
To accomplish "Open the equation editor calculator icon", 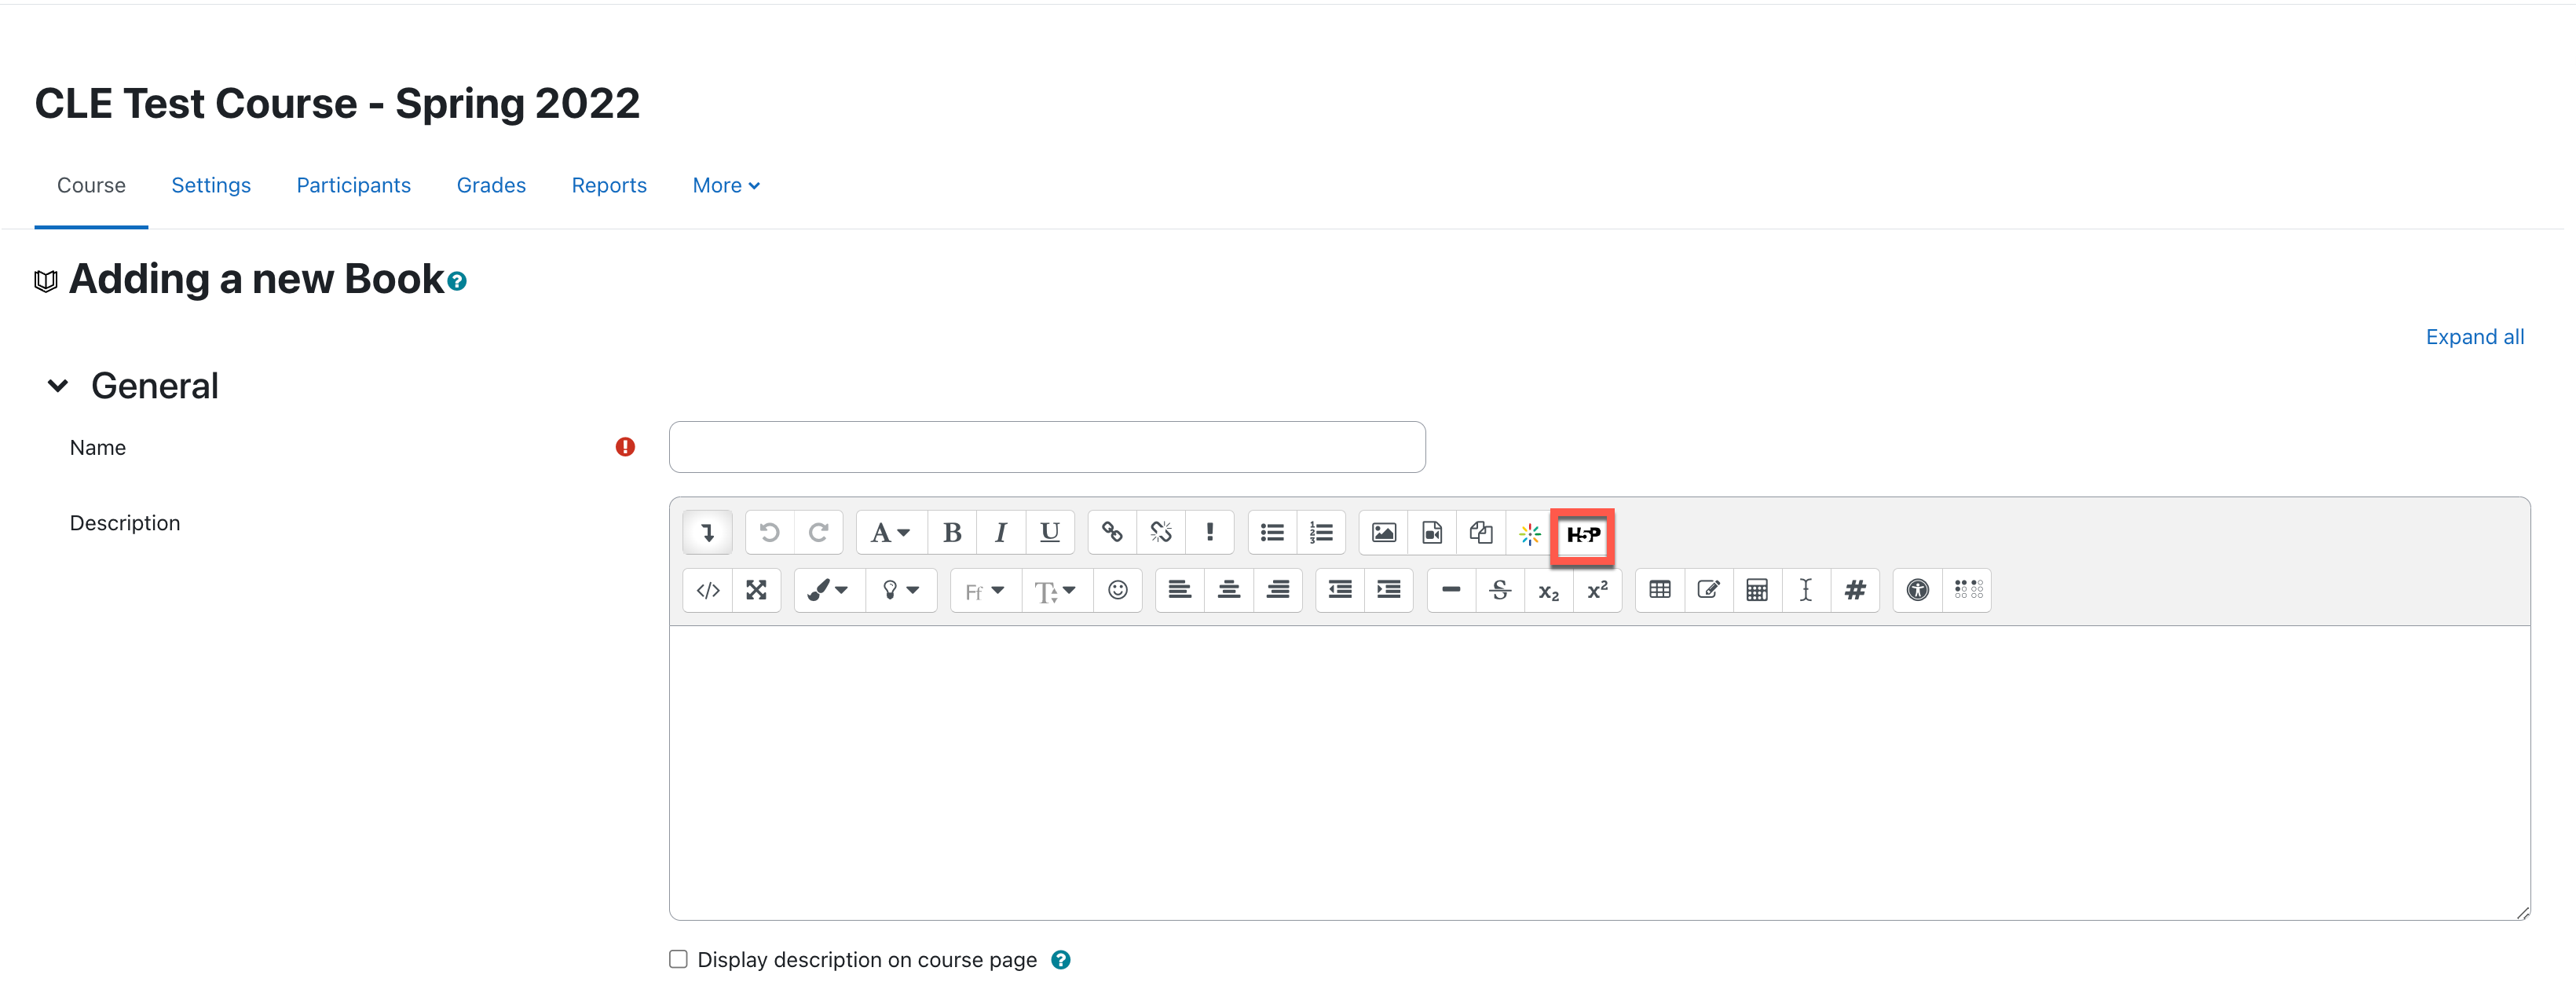I will [x=1756, y=591].
